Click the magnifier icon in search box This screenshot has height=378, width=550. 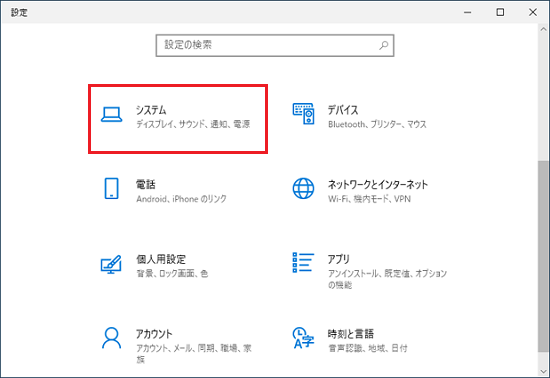click(x=383, y=45)
